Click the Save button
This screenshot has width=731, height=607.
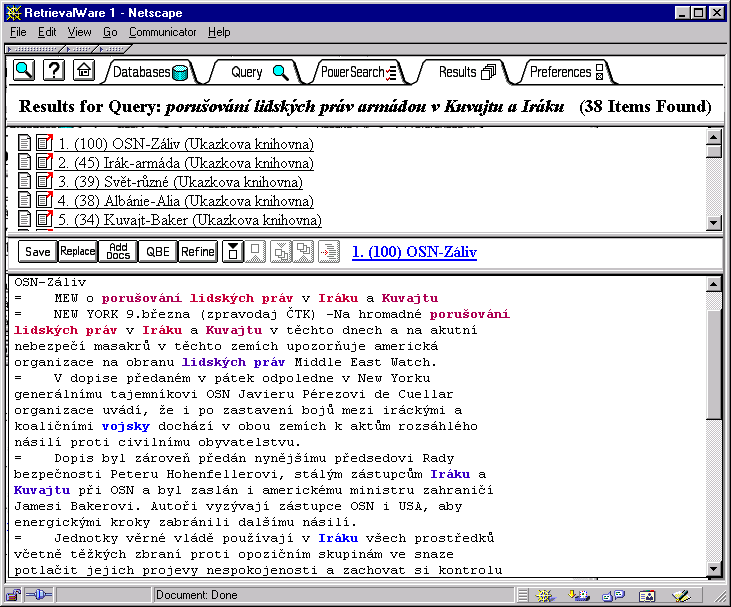click(x=38, y=252)
